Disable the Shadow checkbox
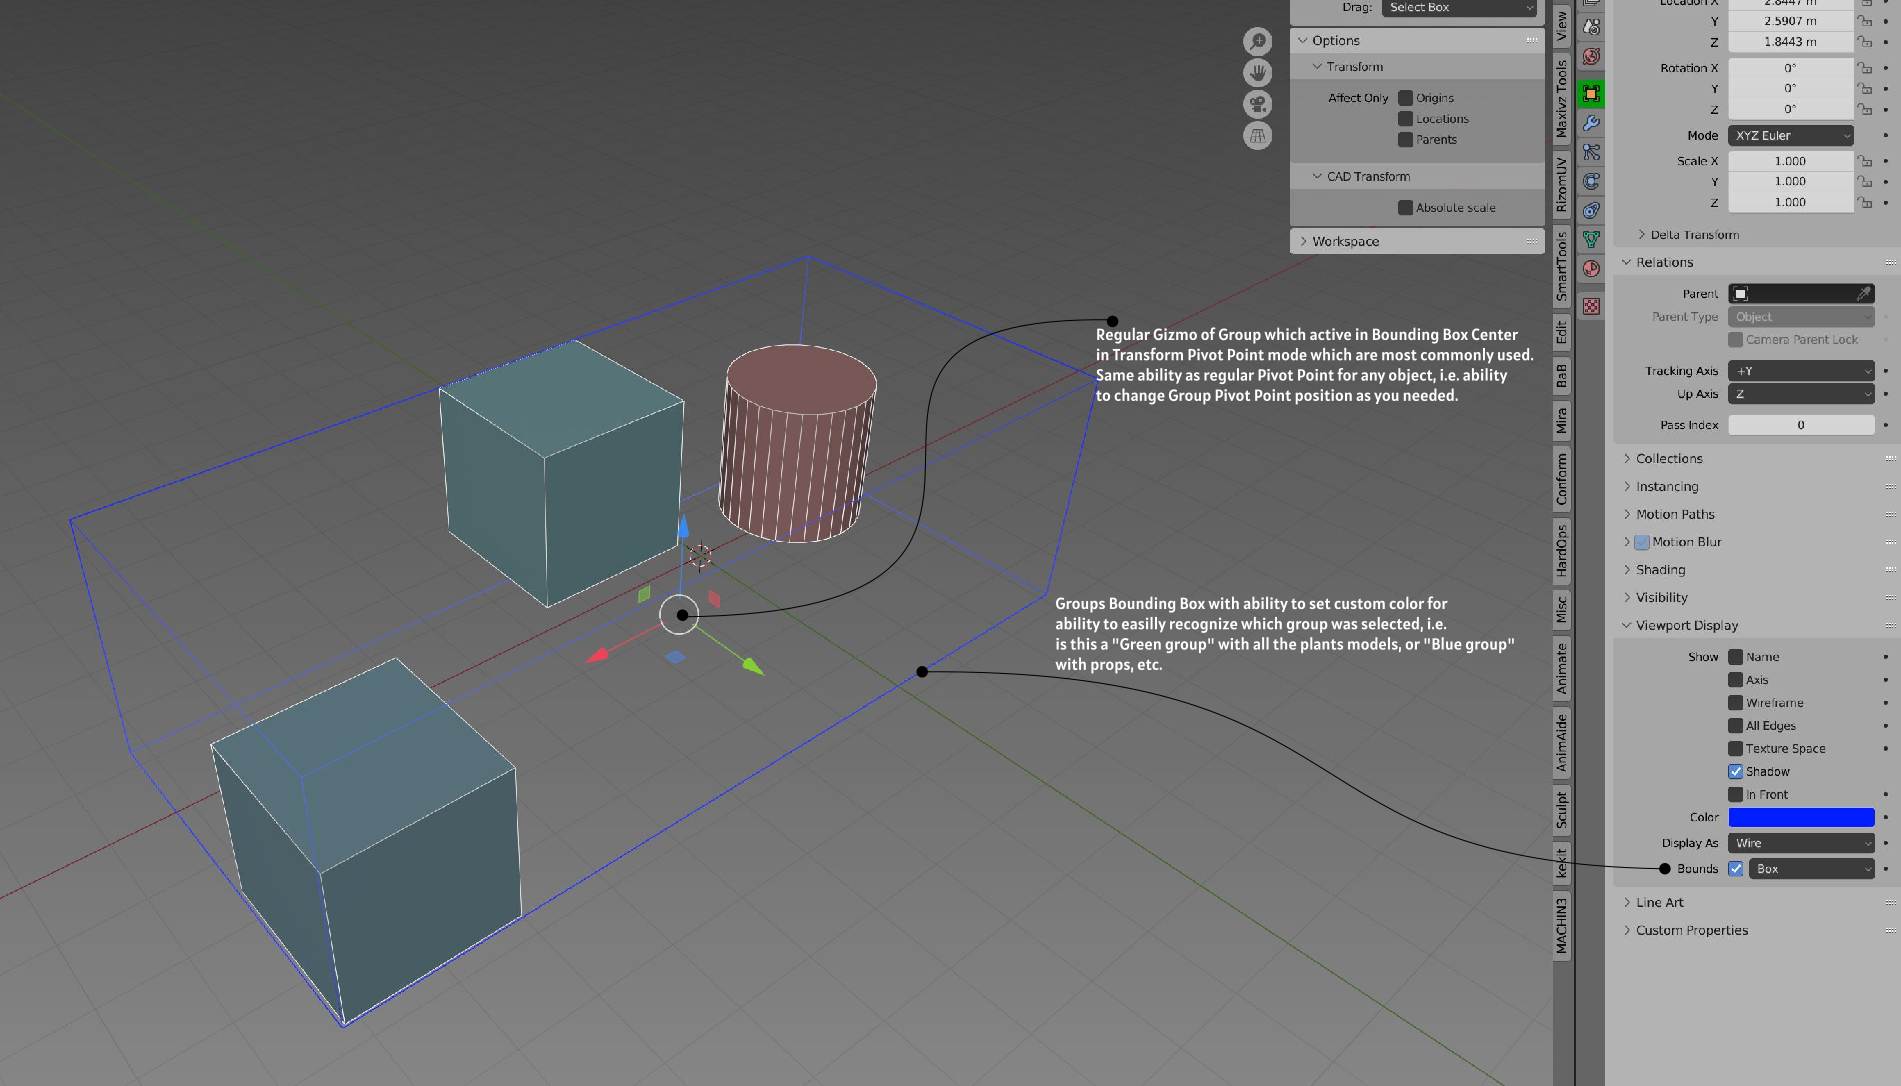The image size is (1901, 1086). click(x=1735, y=772)
